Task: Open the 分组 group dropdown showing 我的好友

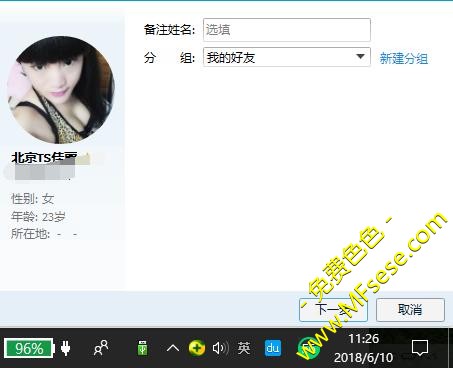Action: click(287, 57)
